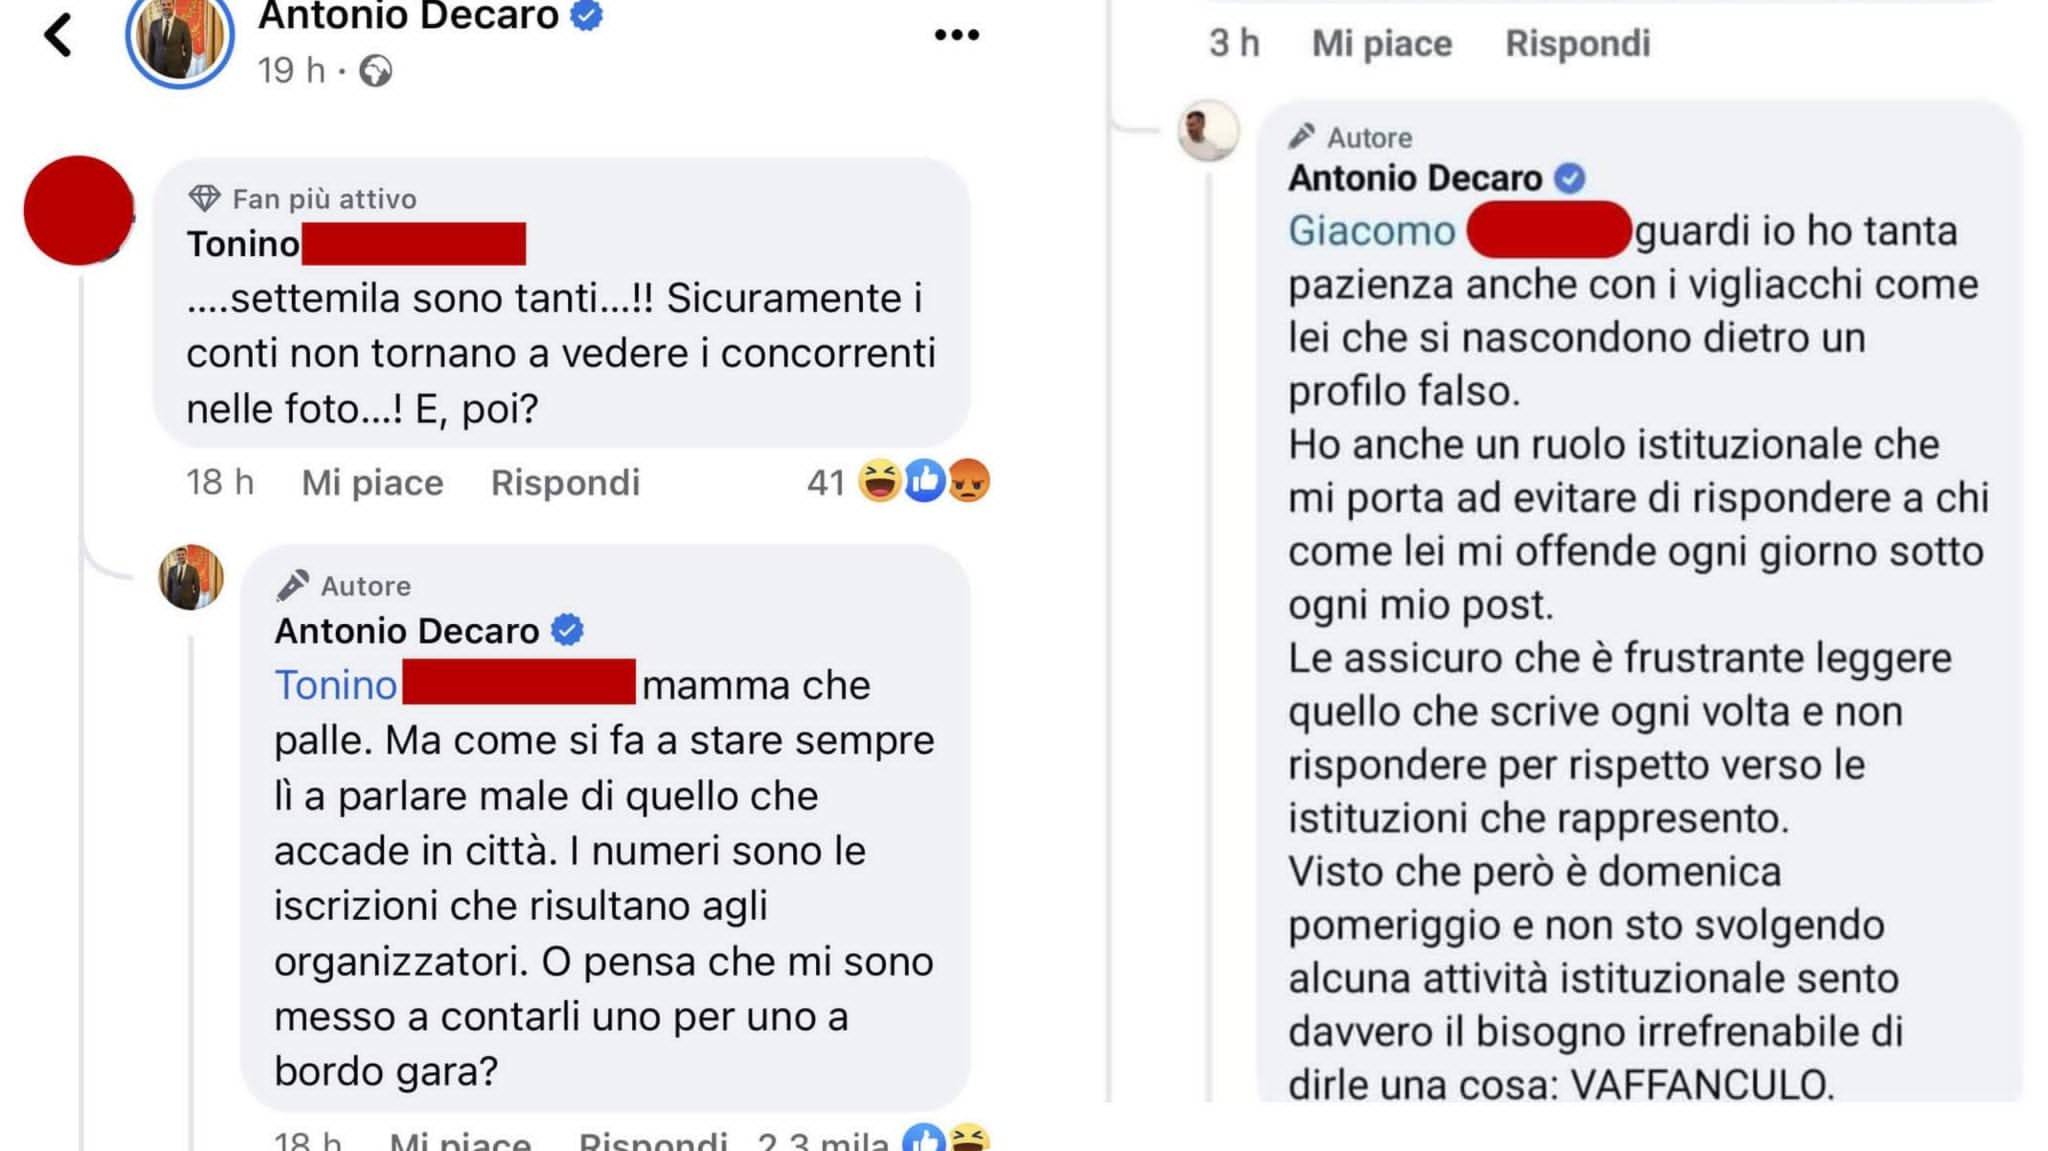Viewport: 2048px width, 1151px height.
Task: Go back using the left arrow
Action: (58, 35)
